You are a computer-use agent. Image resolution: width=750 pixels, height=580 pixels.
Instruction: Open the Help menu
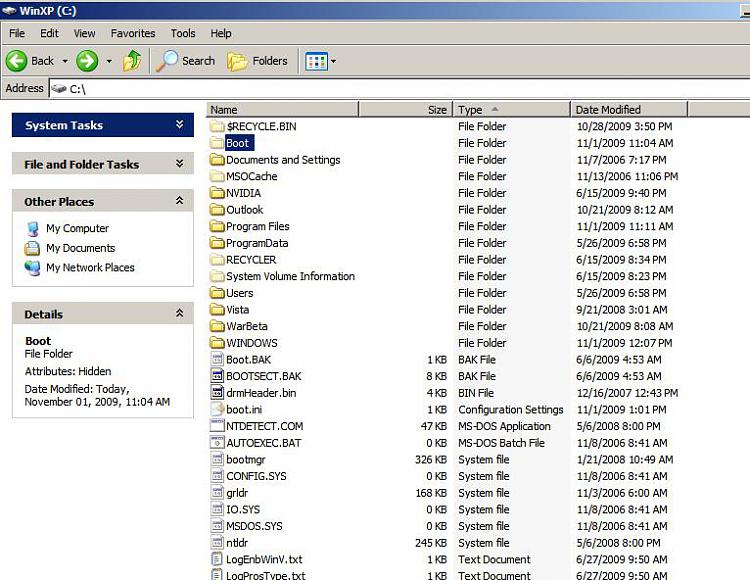(221, 33)
